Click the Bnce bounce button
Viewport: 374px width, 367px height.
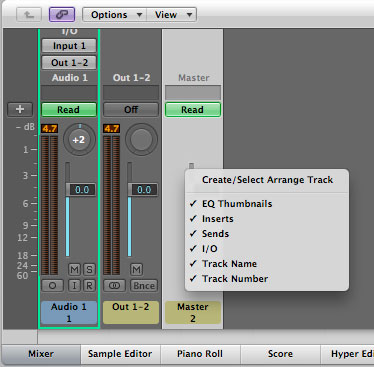(x=144, y=286)
